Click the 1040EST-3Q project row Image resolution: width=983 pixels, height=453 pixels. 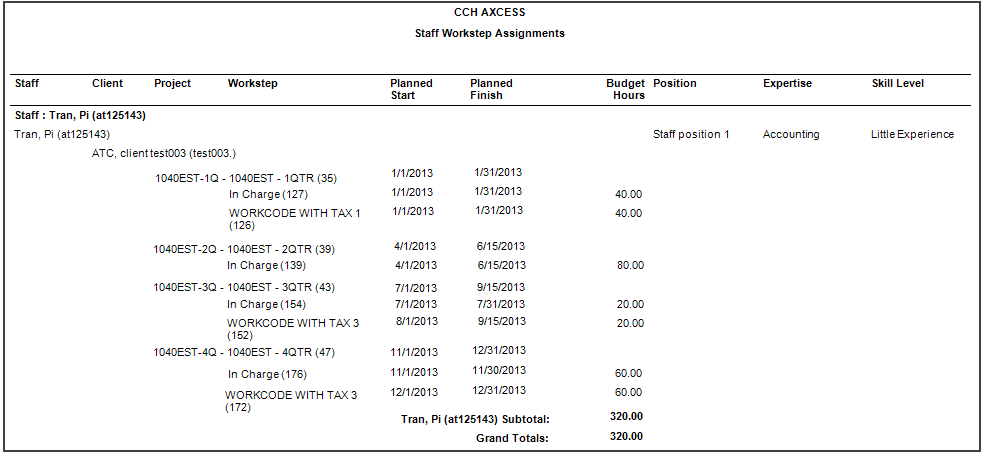244,287
